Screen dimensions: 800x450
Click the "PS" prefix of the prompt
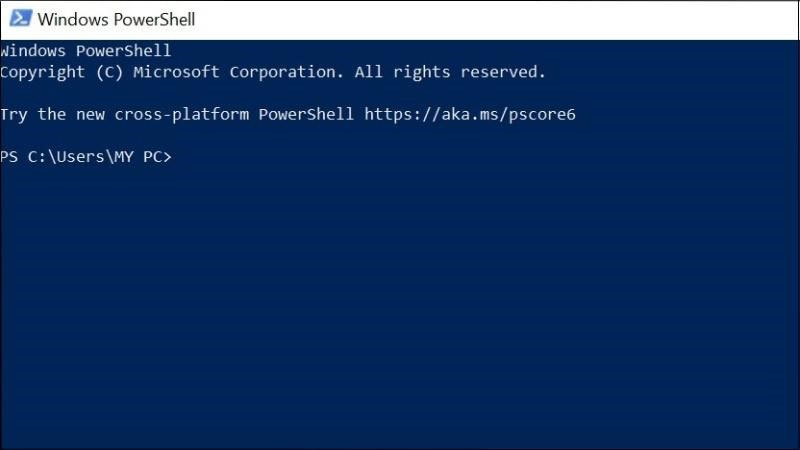9,157
